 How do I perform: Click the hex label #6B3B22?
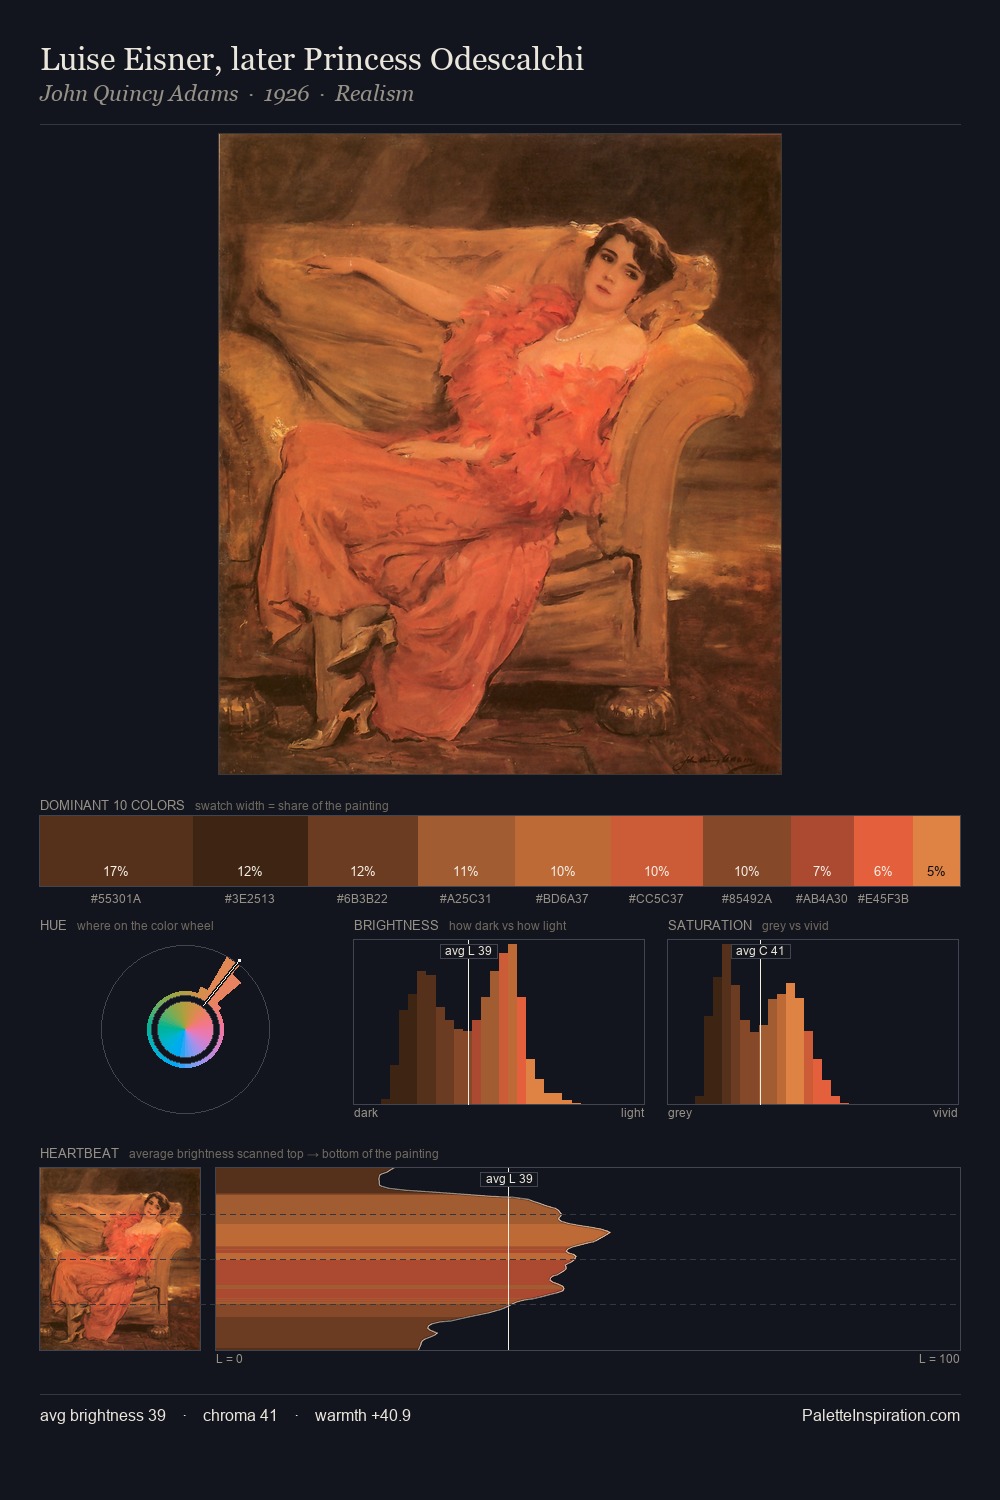(363, 899)
